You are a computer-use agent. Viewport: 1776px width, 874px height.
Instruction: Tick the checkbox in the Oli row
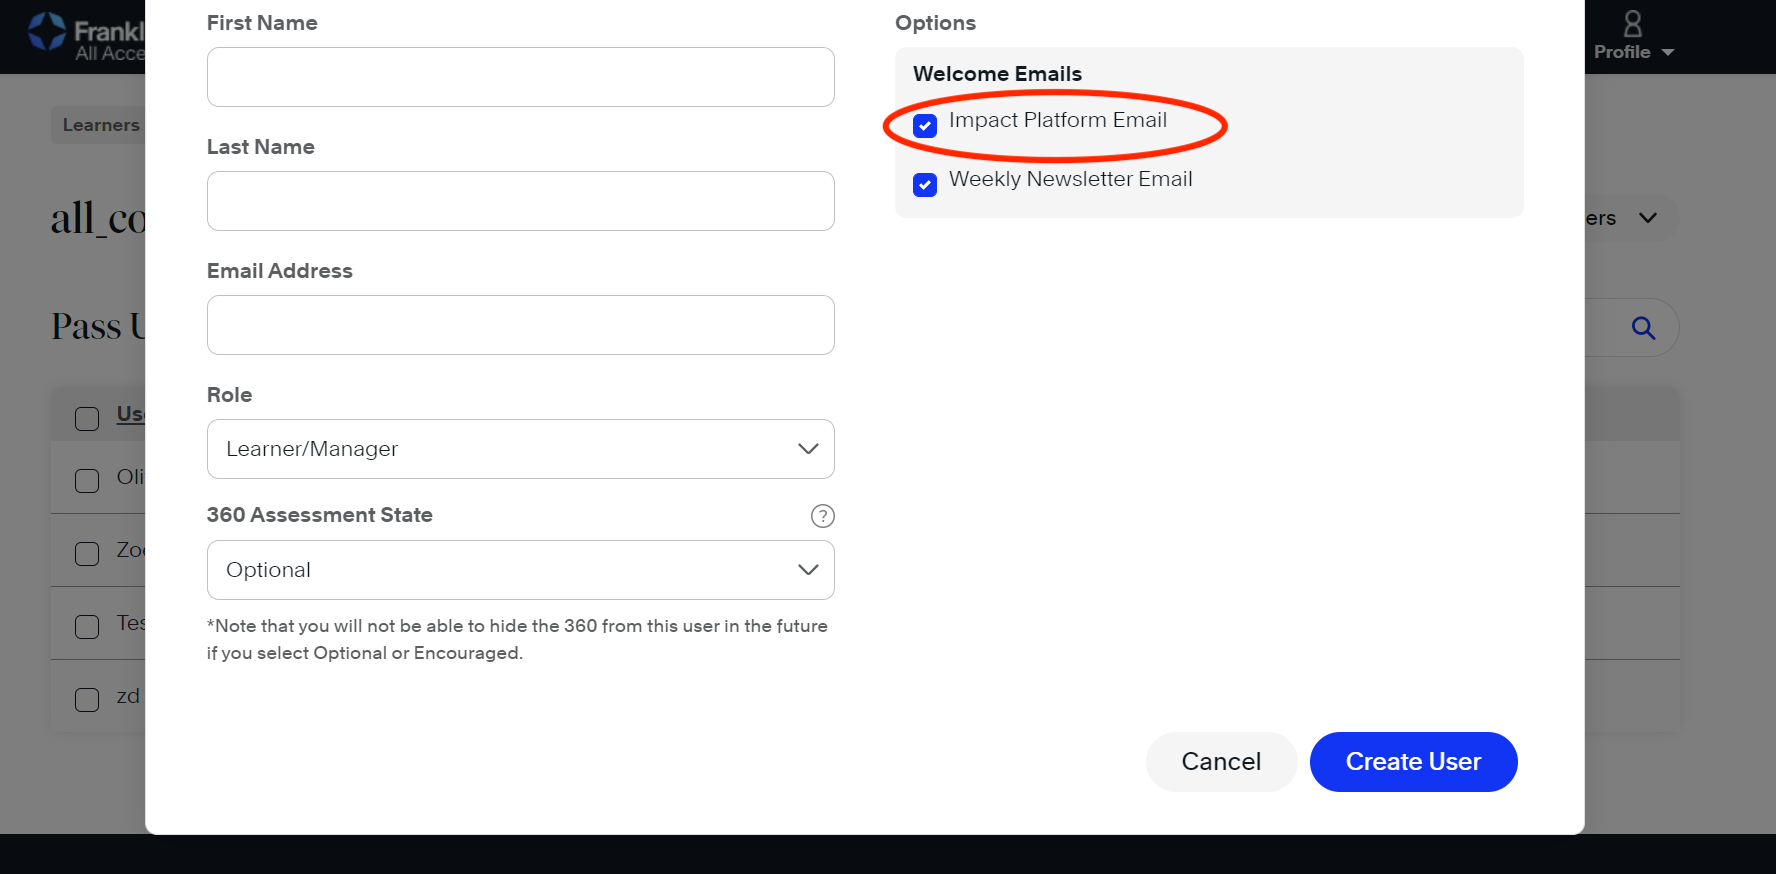click(87, 480)
